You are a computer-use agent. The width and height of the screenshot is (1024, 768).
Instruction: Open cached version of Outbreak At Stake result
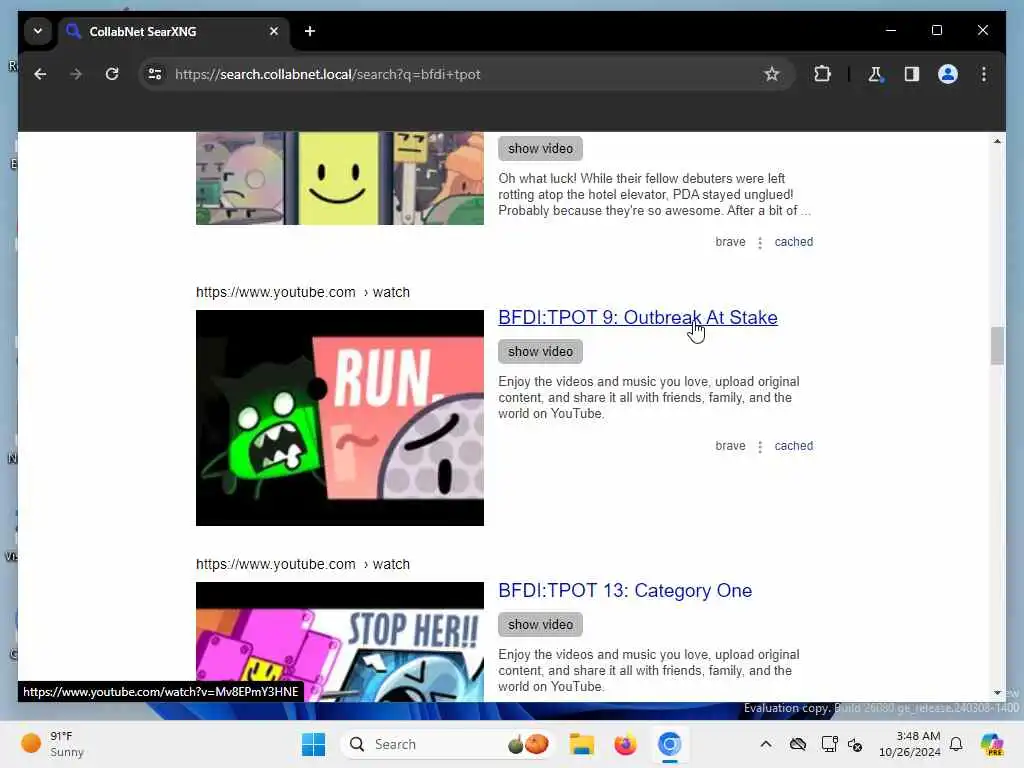click(x=793, y=446)
